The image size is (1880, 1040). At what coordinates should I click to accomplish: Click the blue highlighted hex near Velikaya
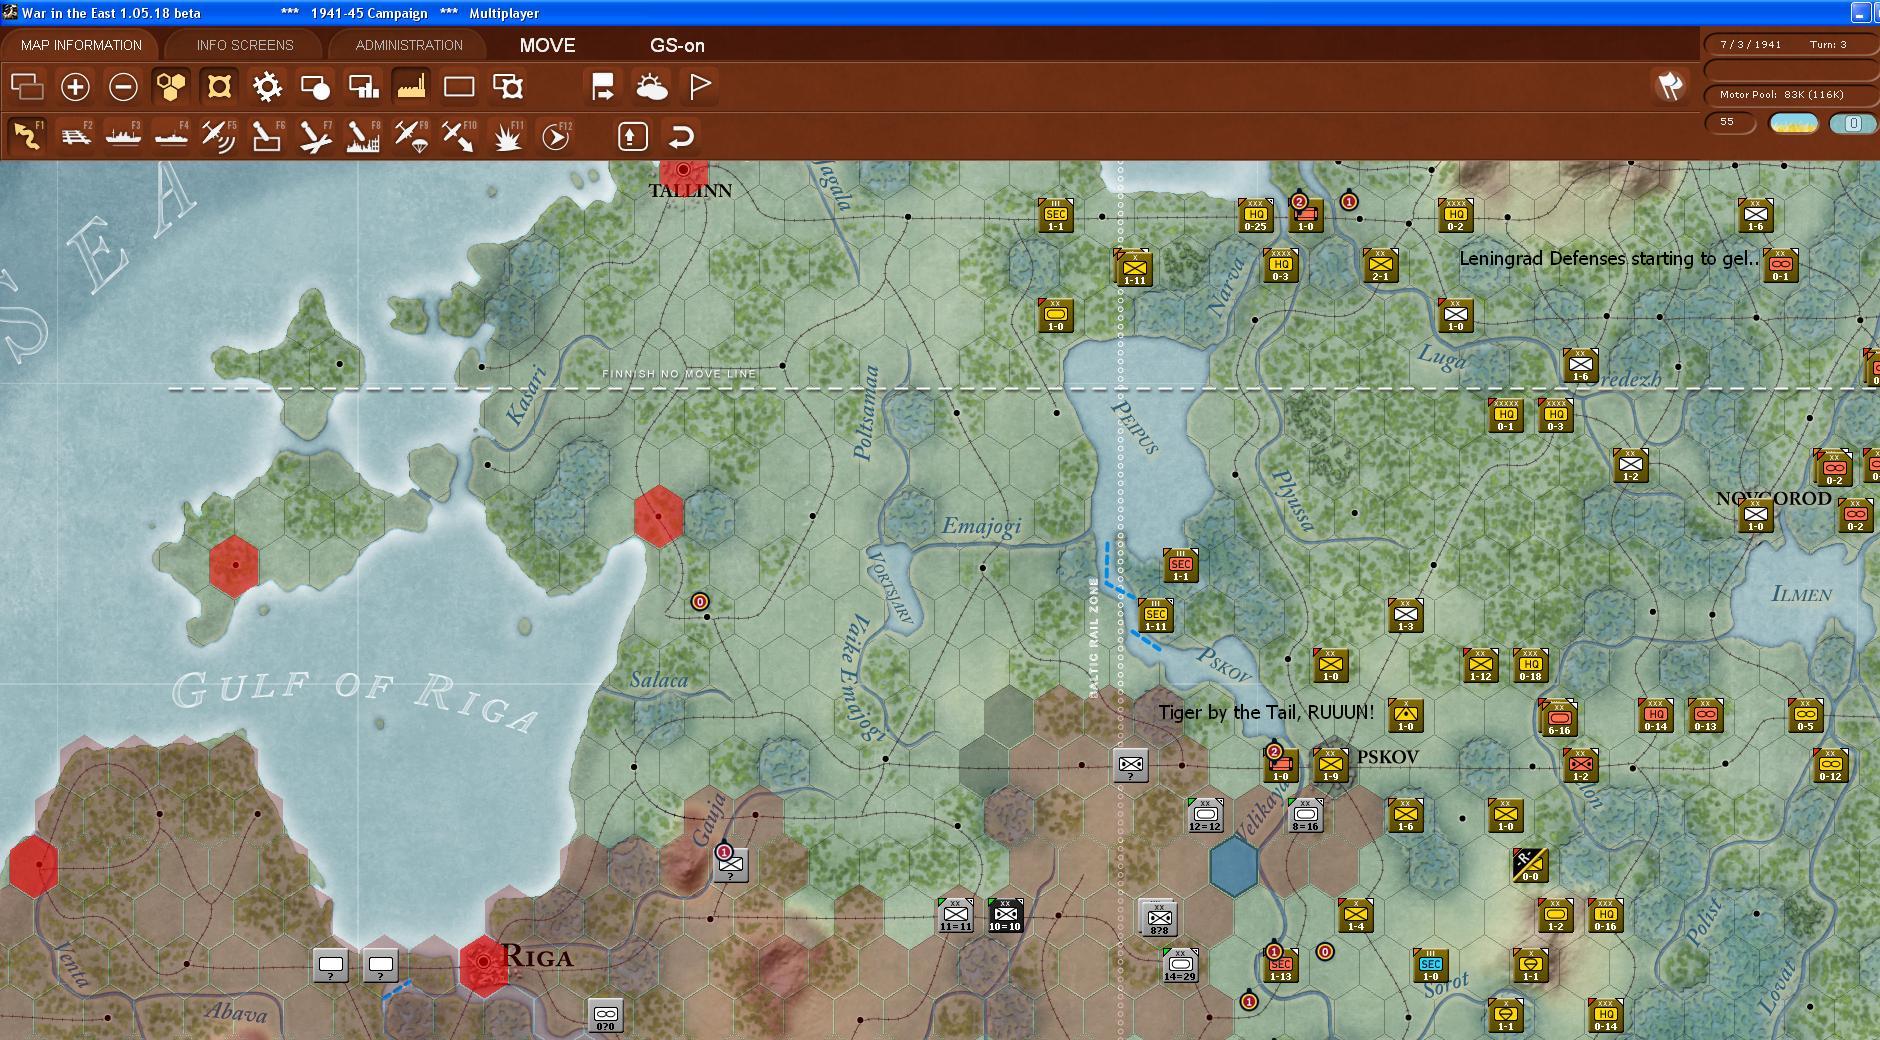[1234, 866]
